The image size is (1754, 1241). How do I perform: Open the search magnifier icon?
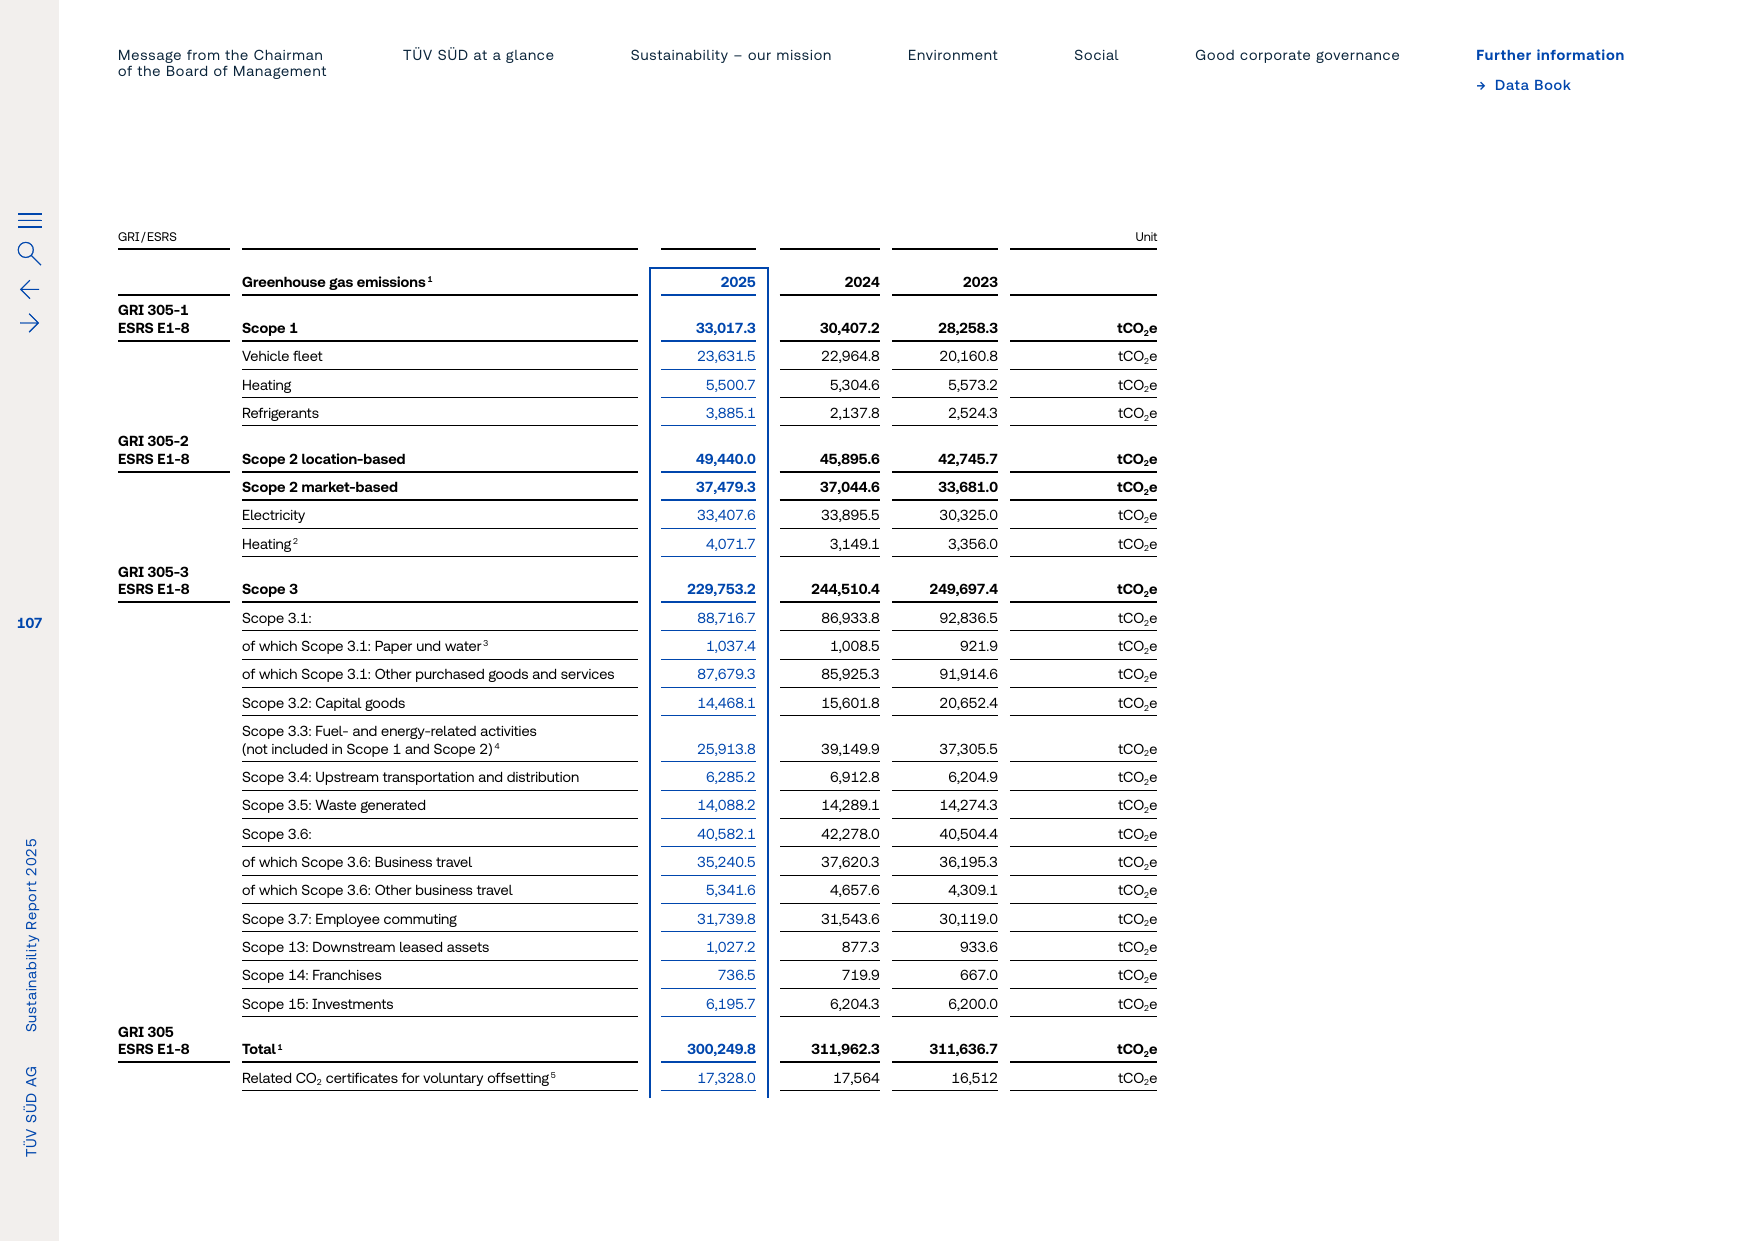point(30,254)
